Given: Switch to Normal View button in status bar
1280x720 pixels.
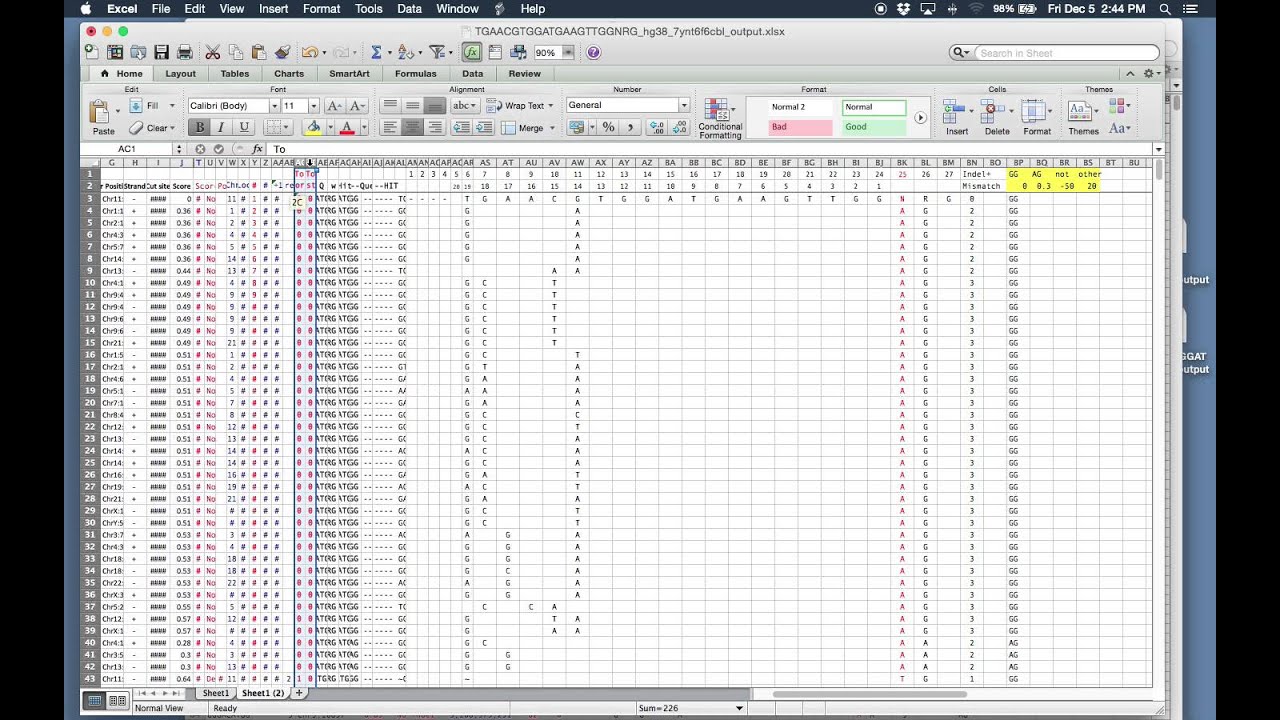Looking at the screenshot, I should click(95, 701).
